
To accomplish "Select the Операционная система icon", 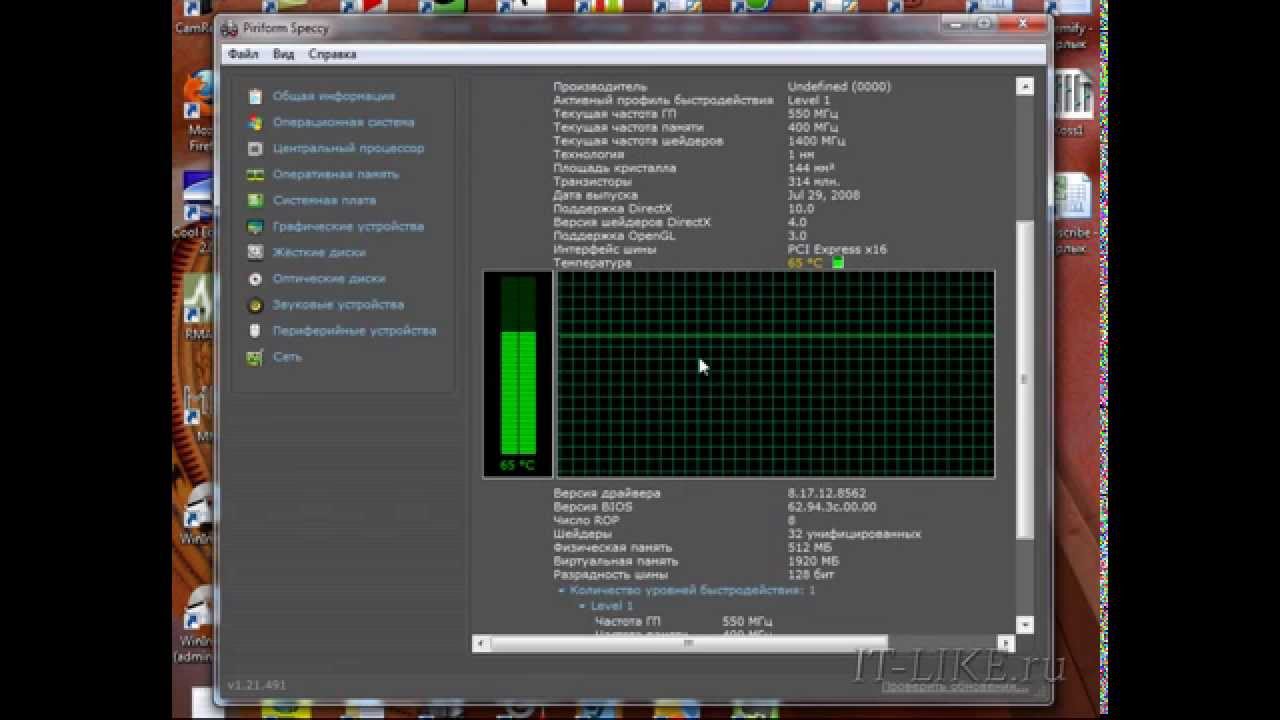I will (x=255, y=122).
